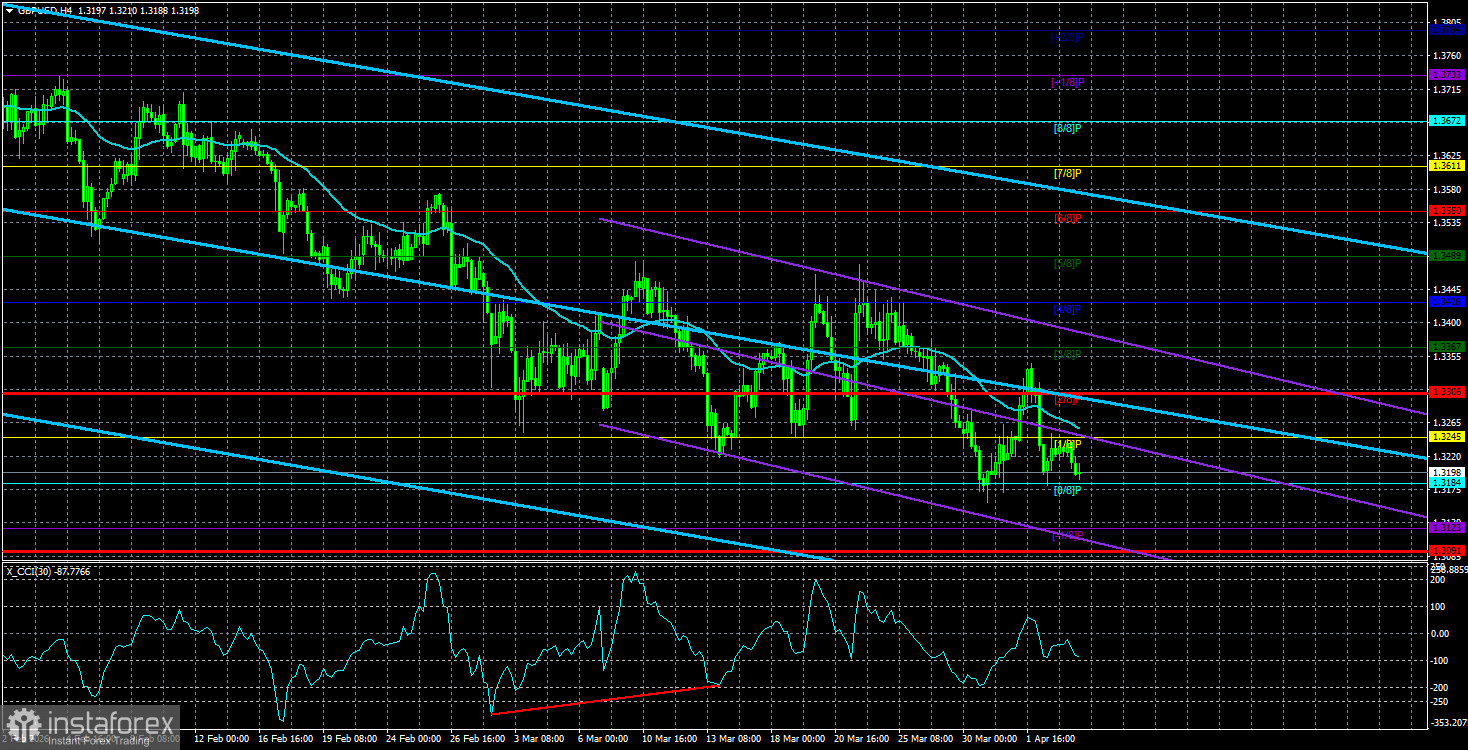Click the 19 Feb 08:00 time label
The image size is (1468, 750).
point(350,739)
